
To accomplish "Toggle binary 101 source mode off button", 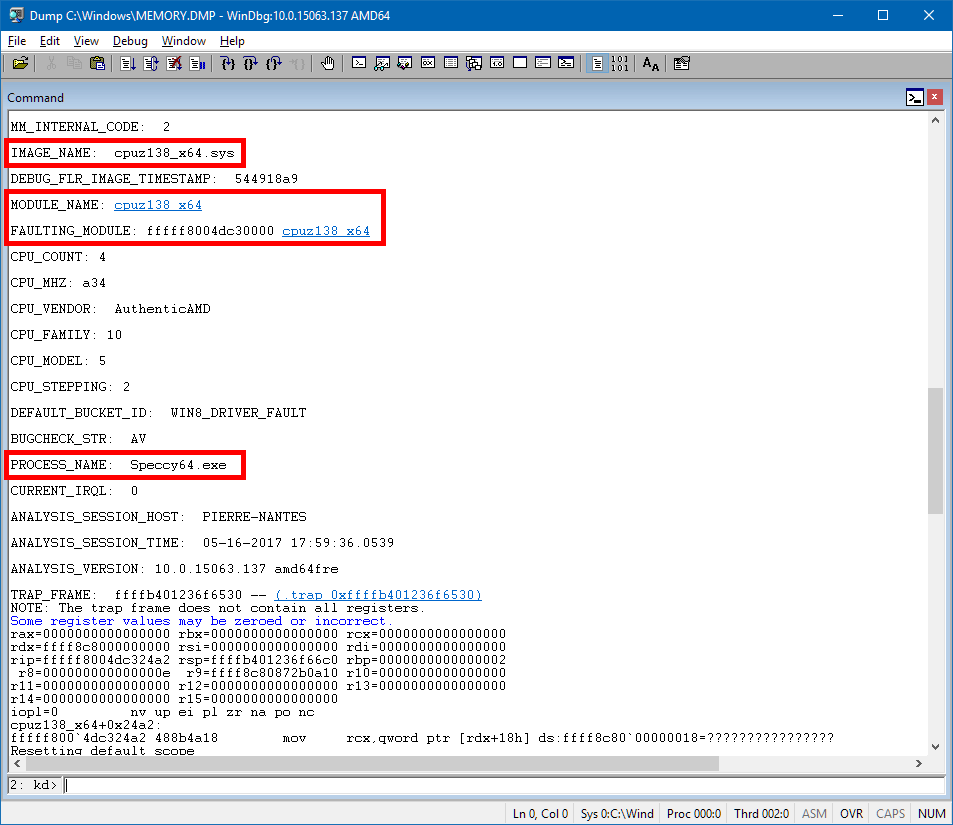I will [620, 63].
